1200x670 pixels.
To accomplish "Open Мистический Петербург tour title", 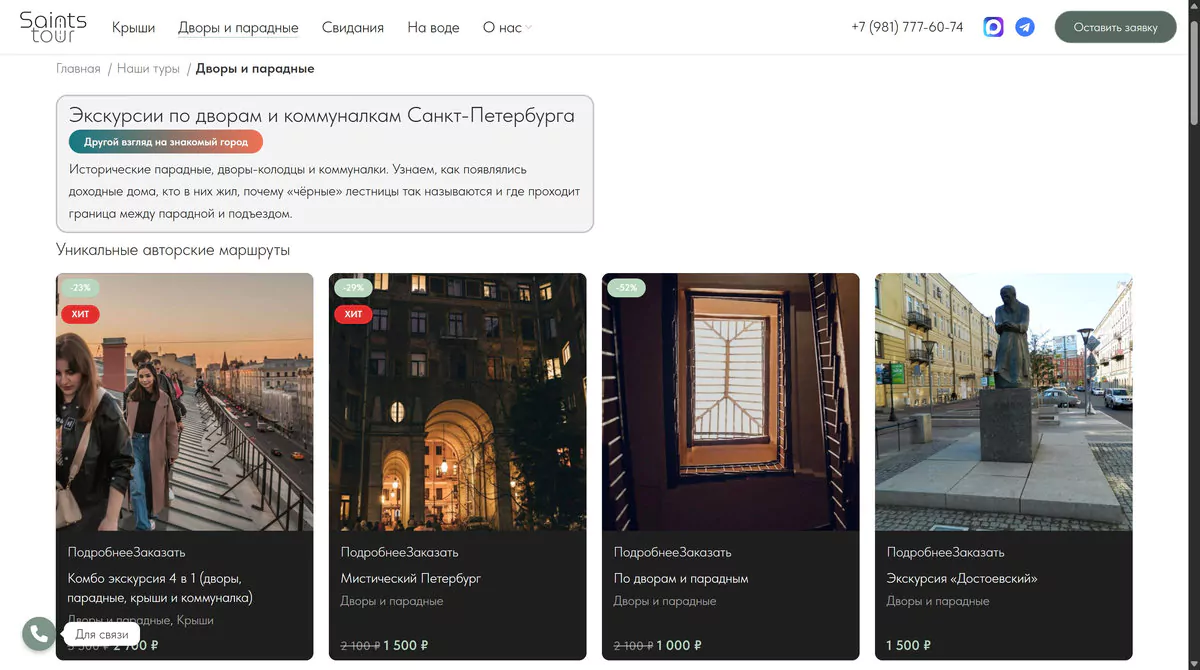I will 411,578.
